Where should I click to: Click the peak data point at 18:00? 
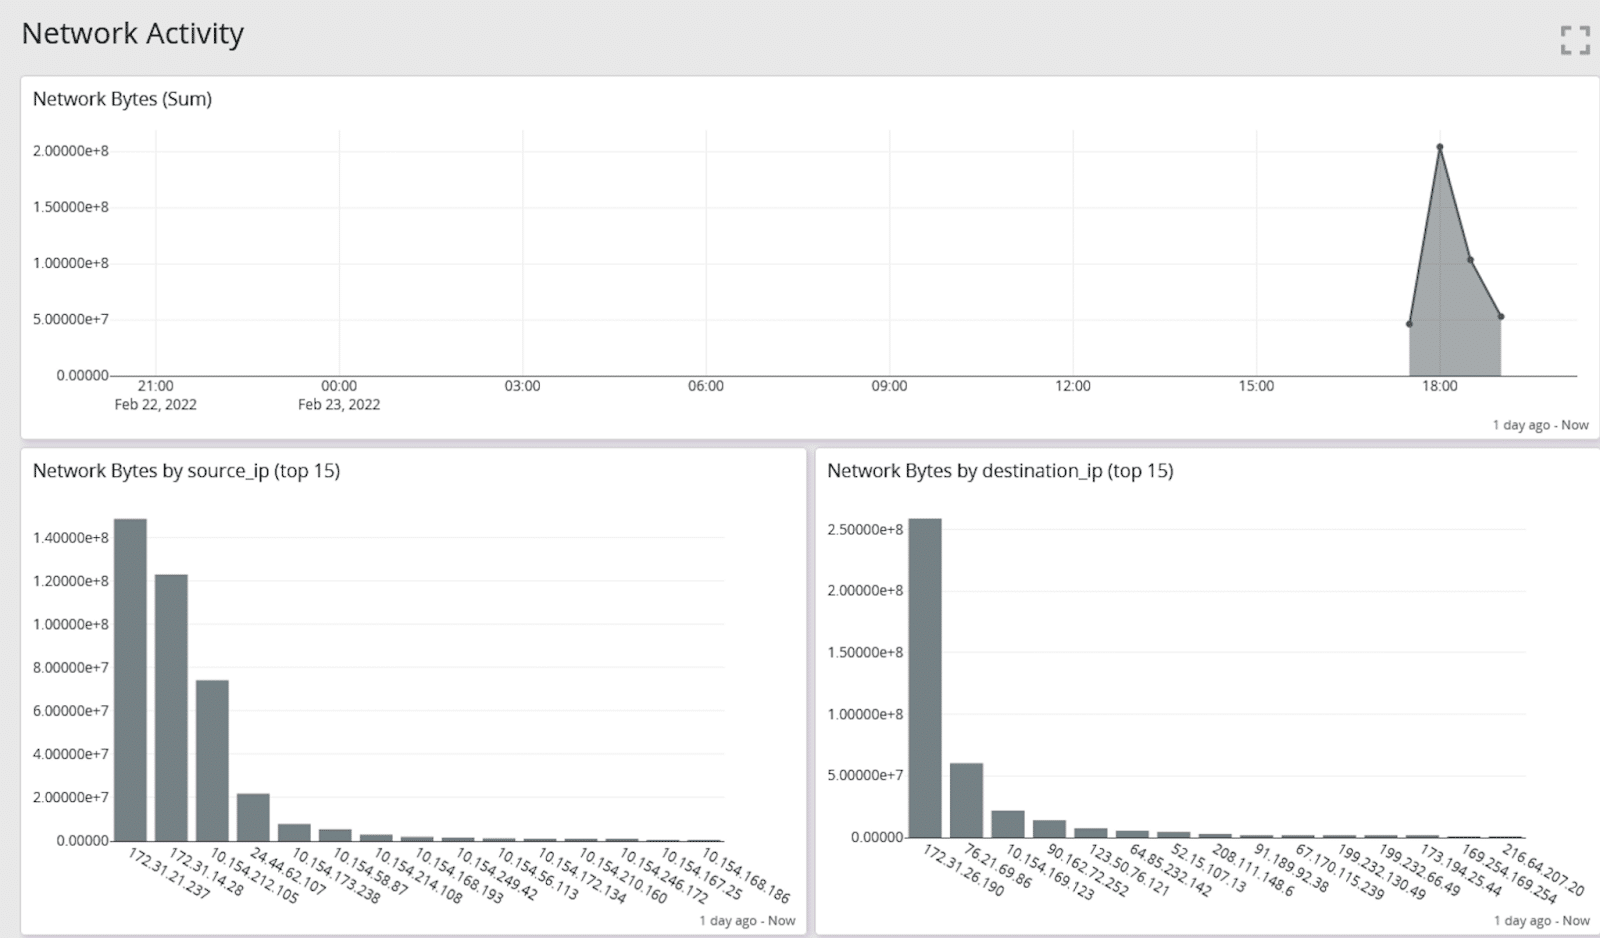[x=1440, y=148]
